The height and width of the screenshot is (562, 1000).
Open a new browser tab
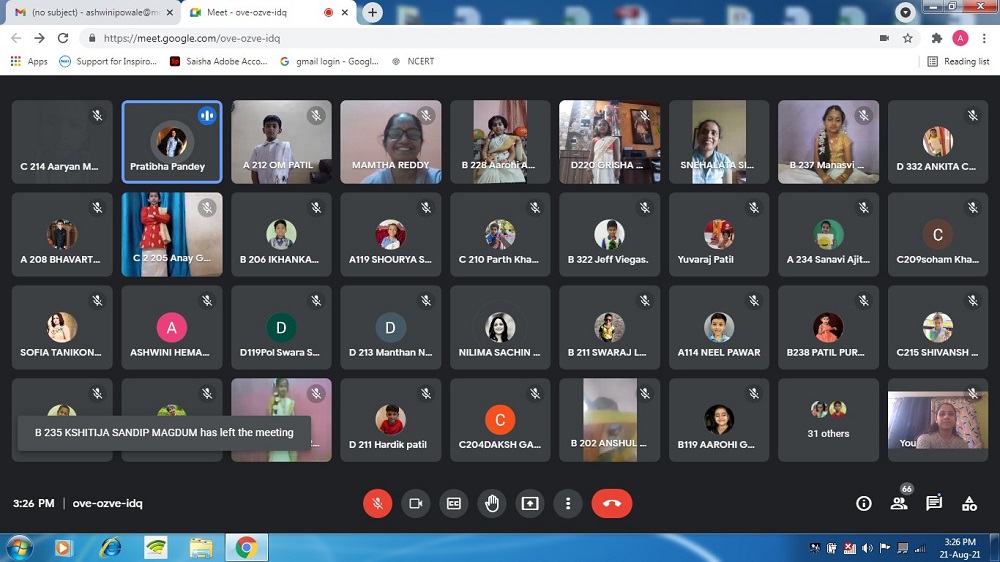click(x=373, y=12)
